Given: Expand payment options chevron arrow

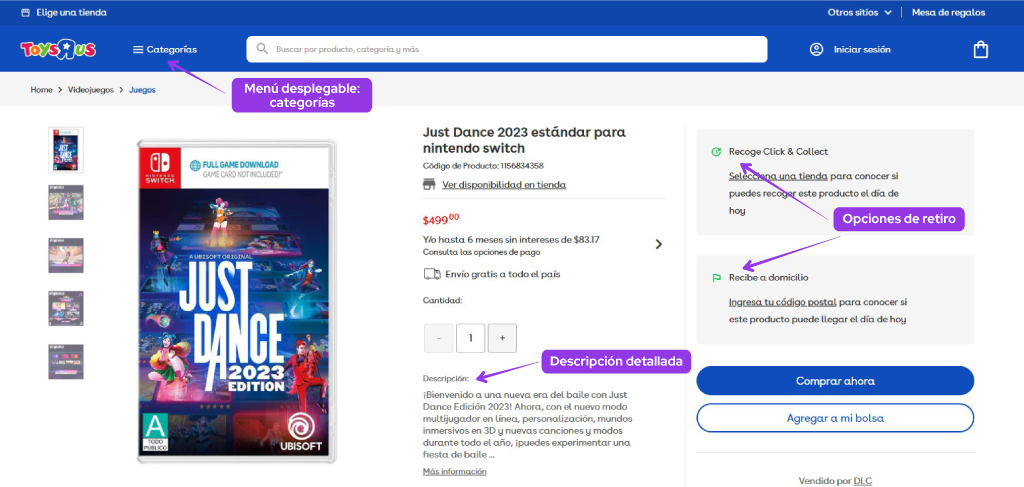Looking at the screenshot, I should (x=658, y=244).
